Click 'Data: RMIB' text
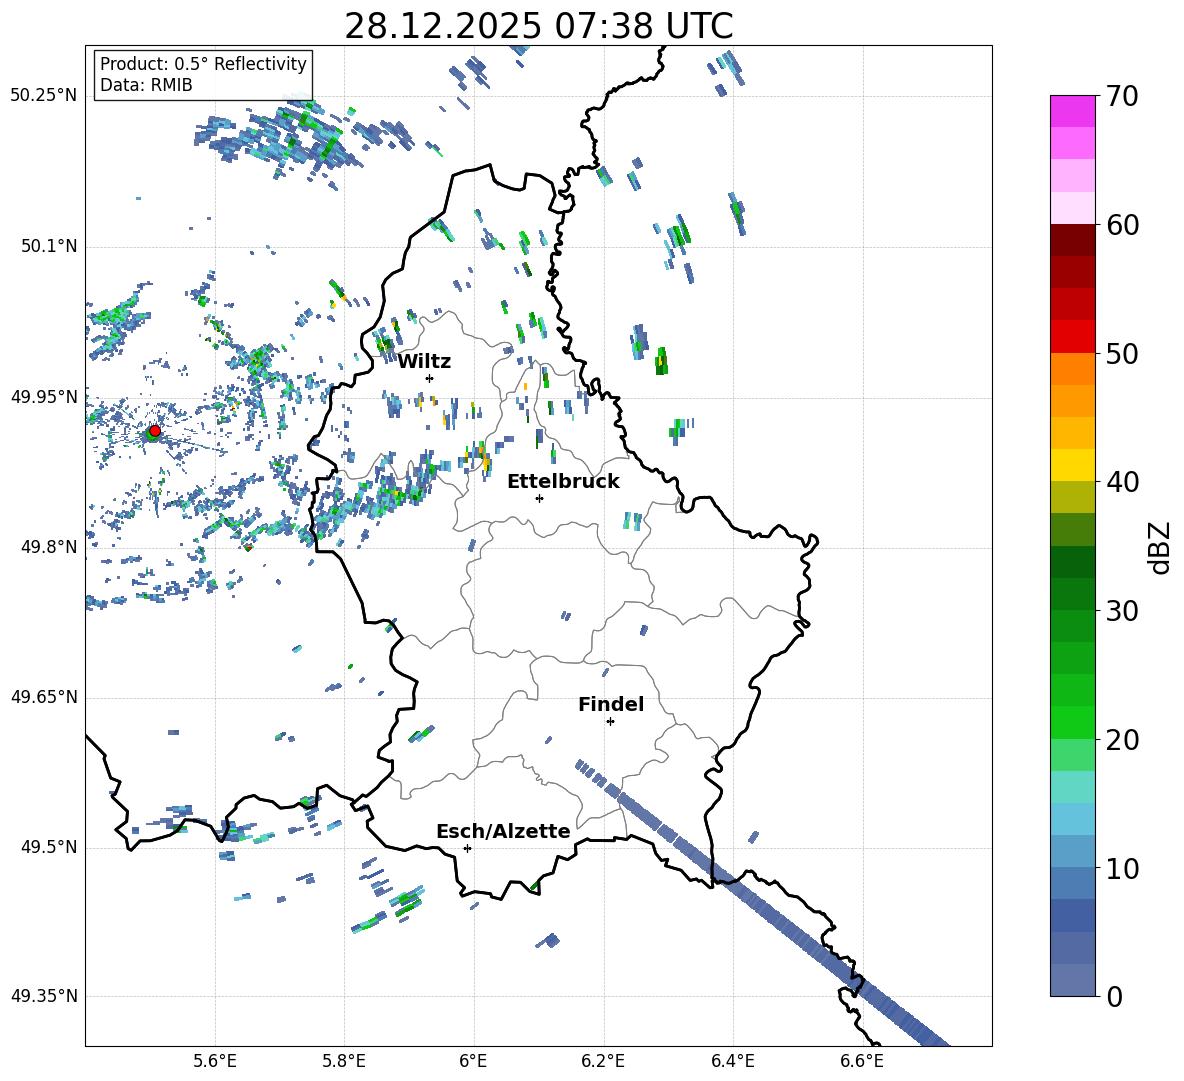 (146, 85)
